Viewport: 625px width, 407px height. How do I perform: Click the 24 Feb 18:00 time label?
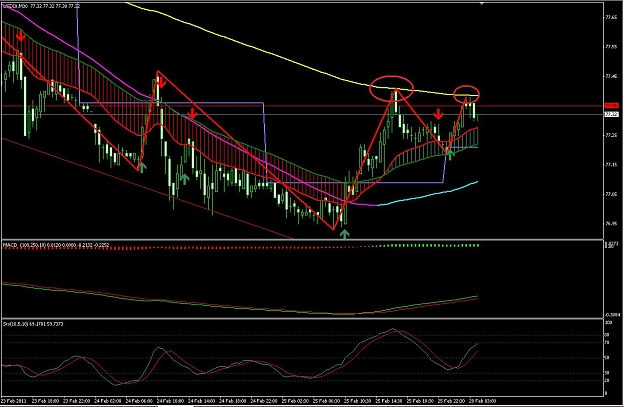(x=233, y=401)
